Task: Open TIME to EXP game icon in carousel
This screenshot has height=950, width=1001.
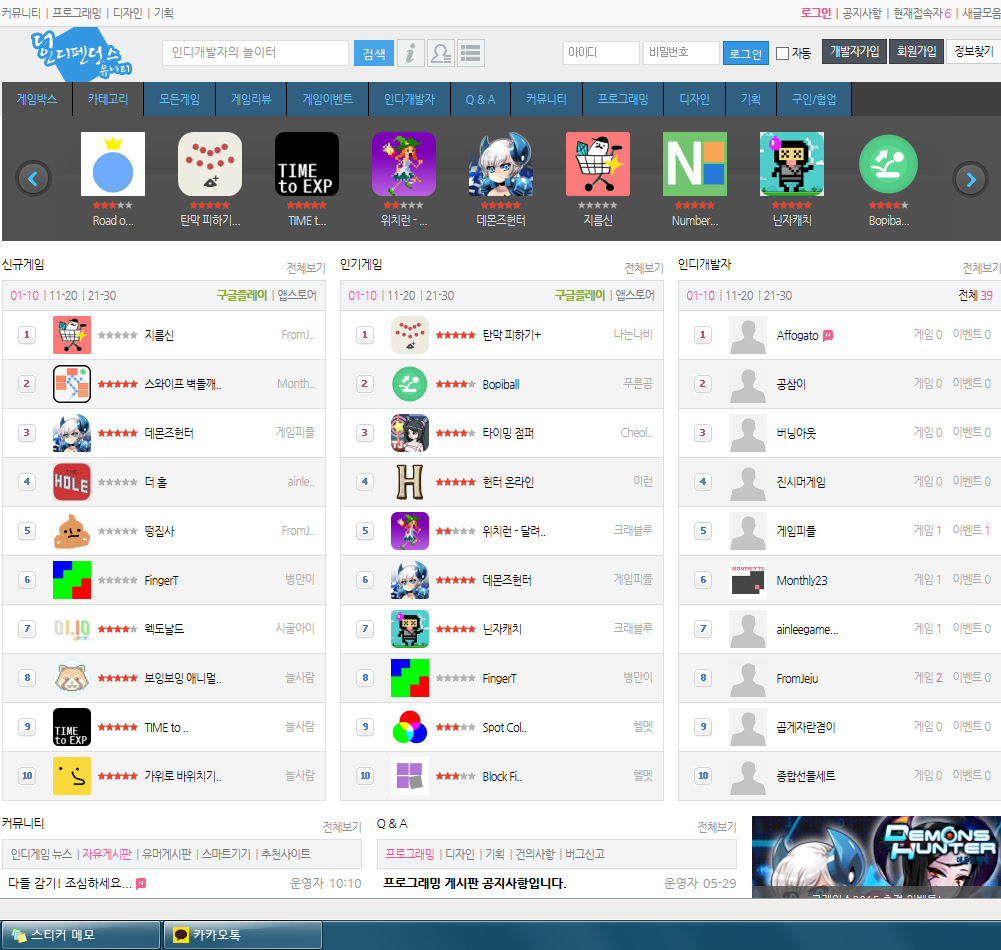Action: 307,164
